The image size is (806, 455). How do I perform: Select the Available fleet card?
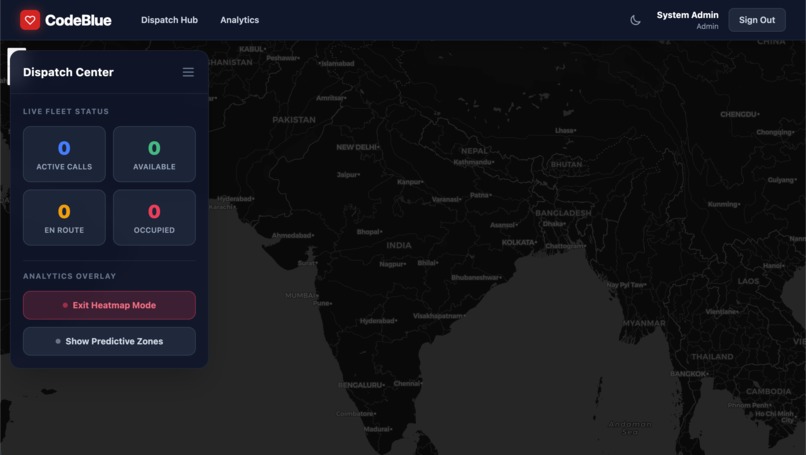154,154
